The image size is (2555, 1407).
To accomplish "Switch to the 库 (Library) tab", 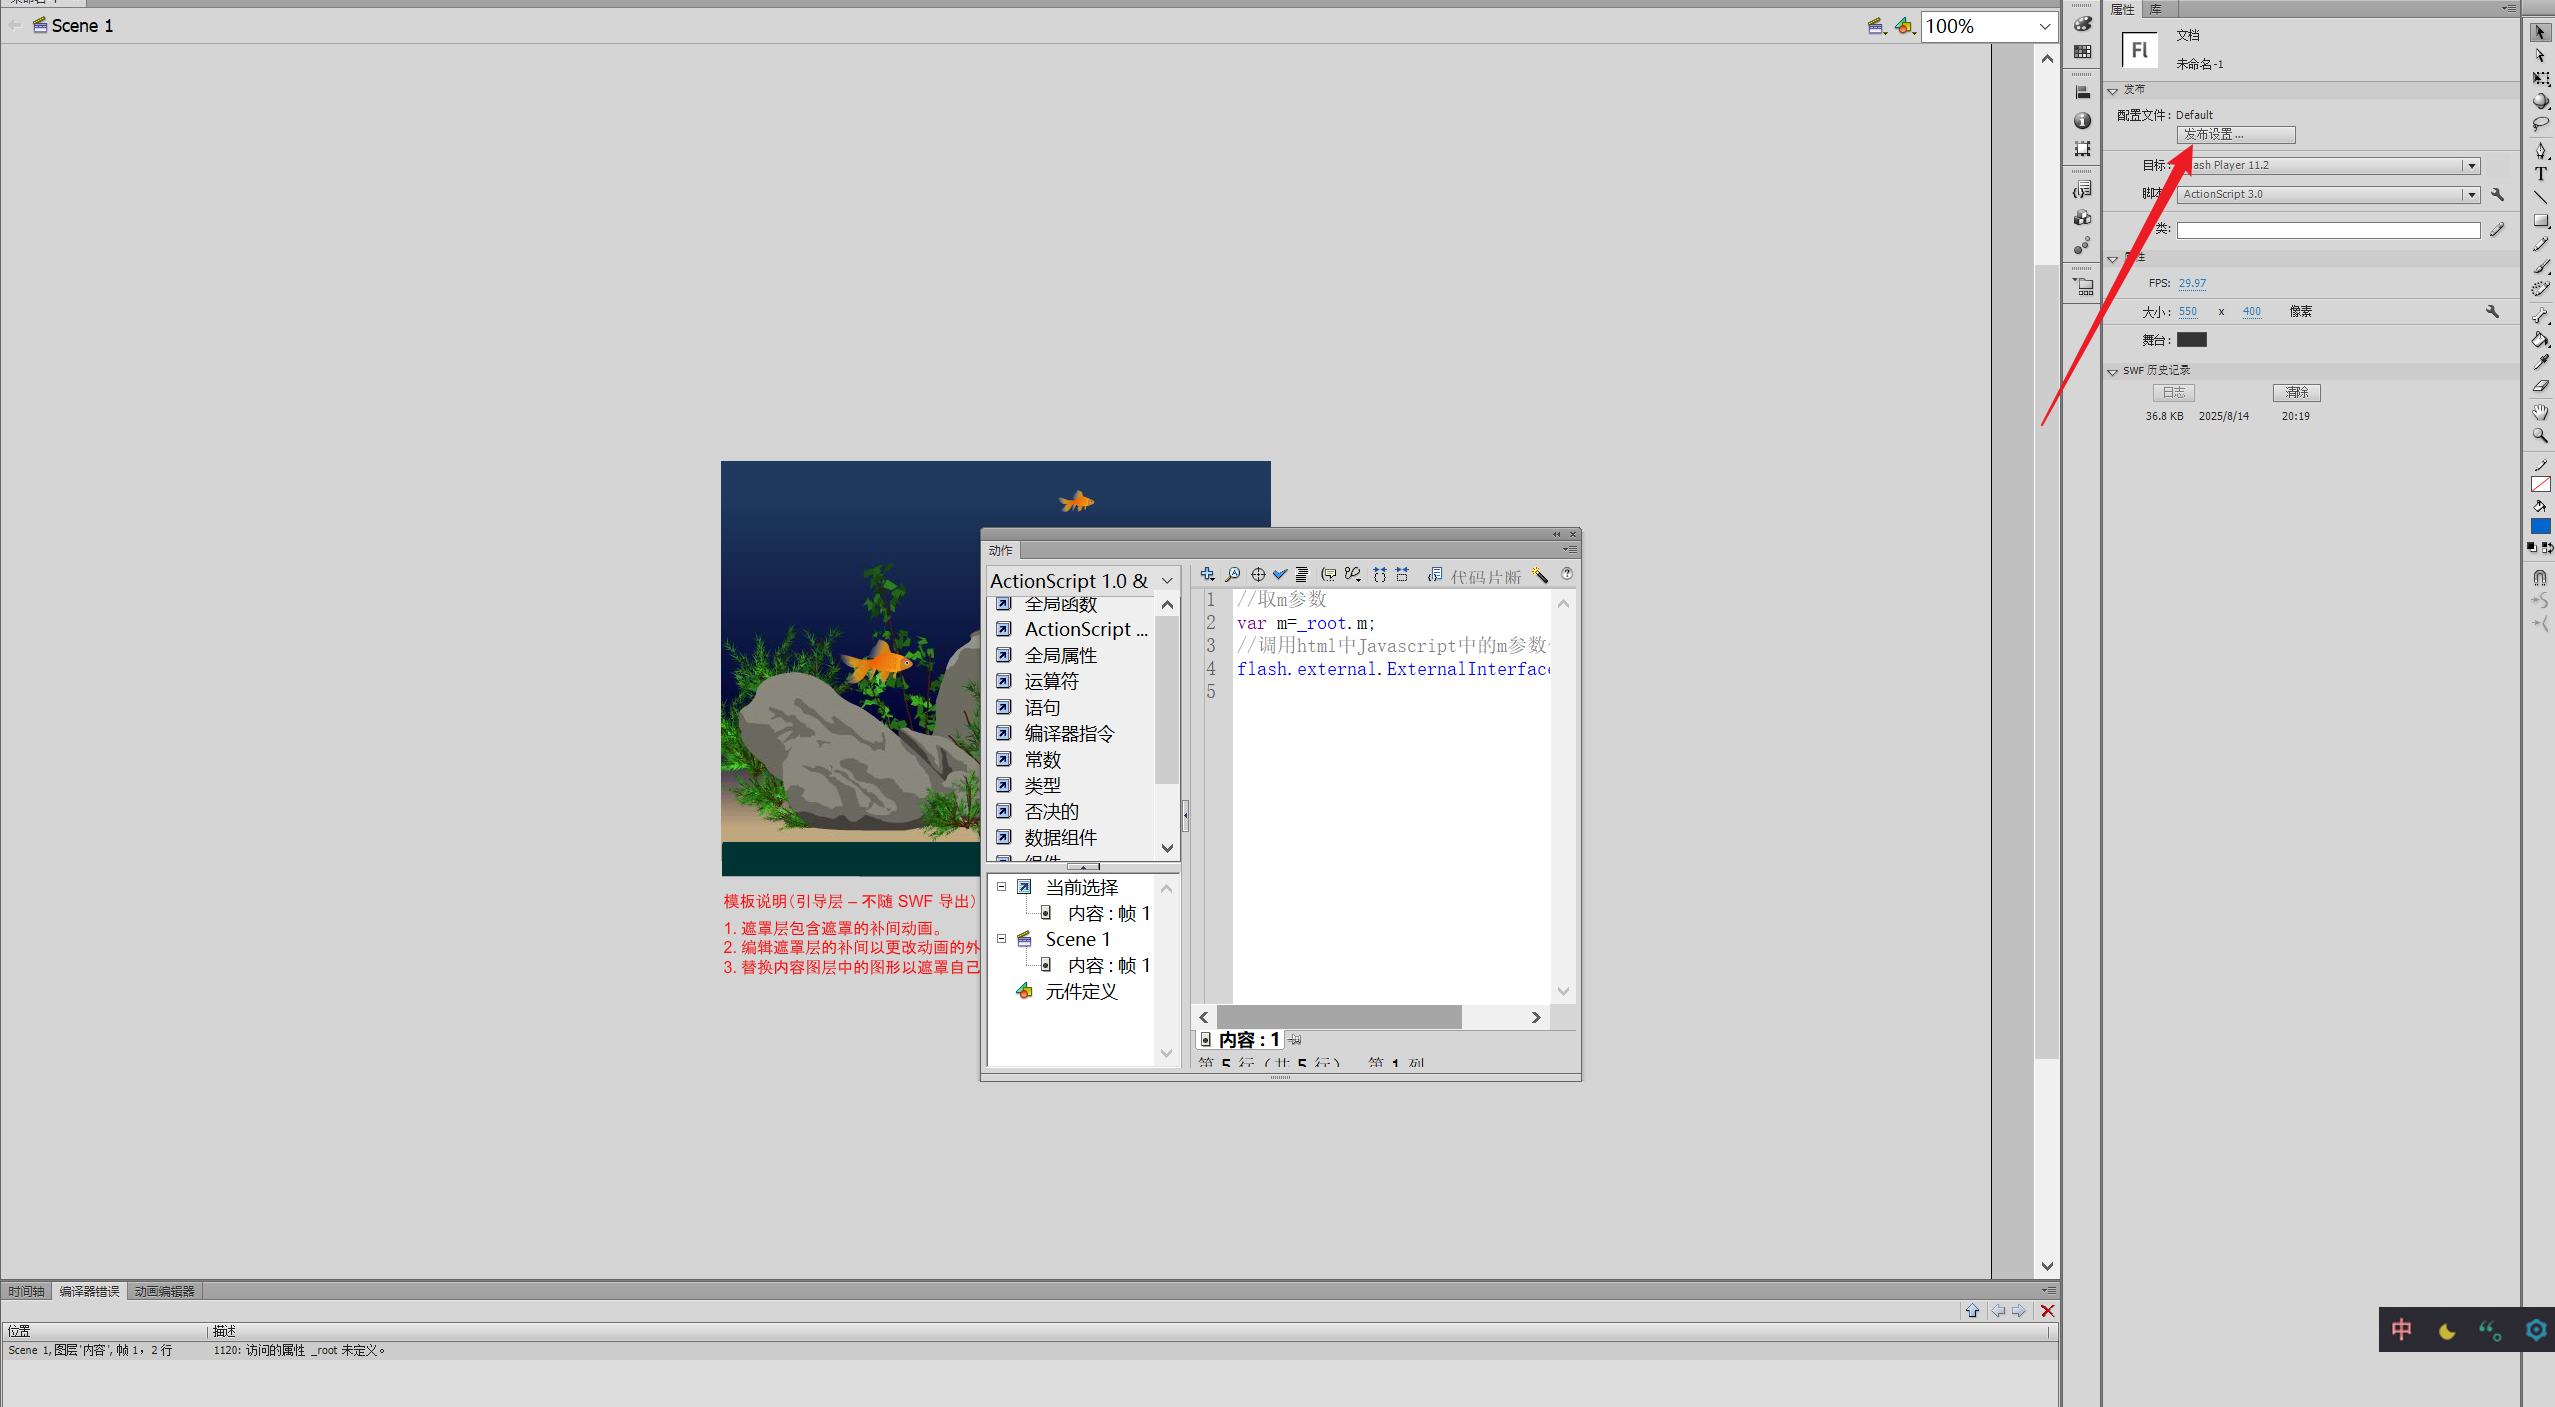I will [x=2156, y=9].
